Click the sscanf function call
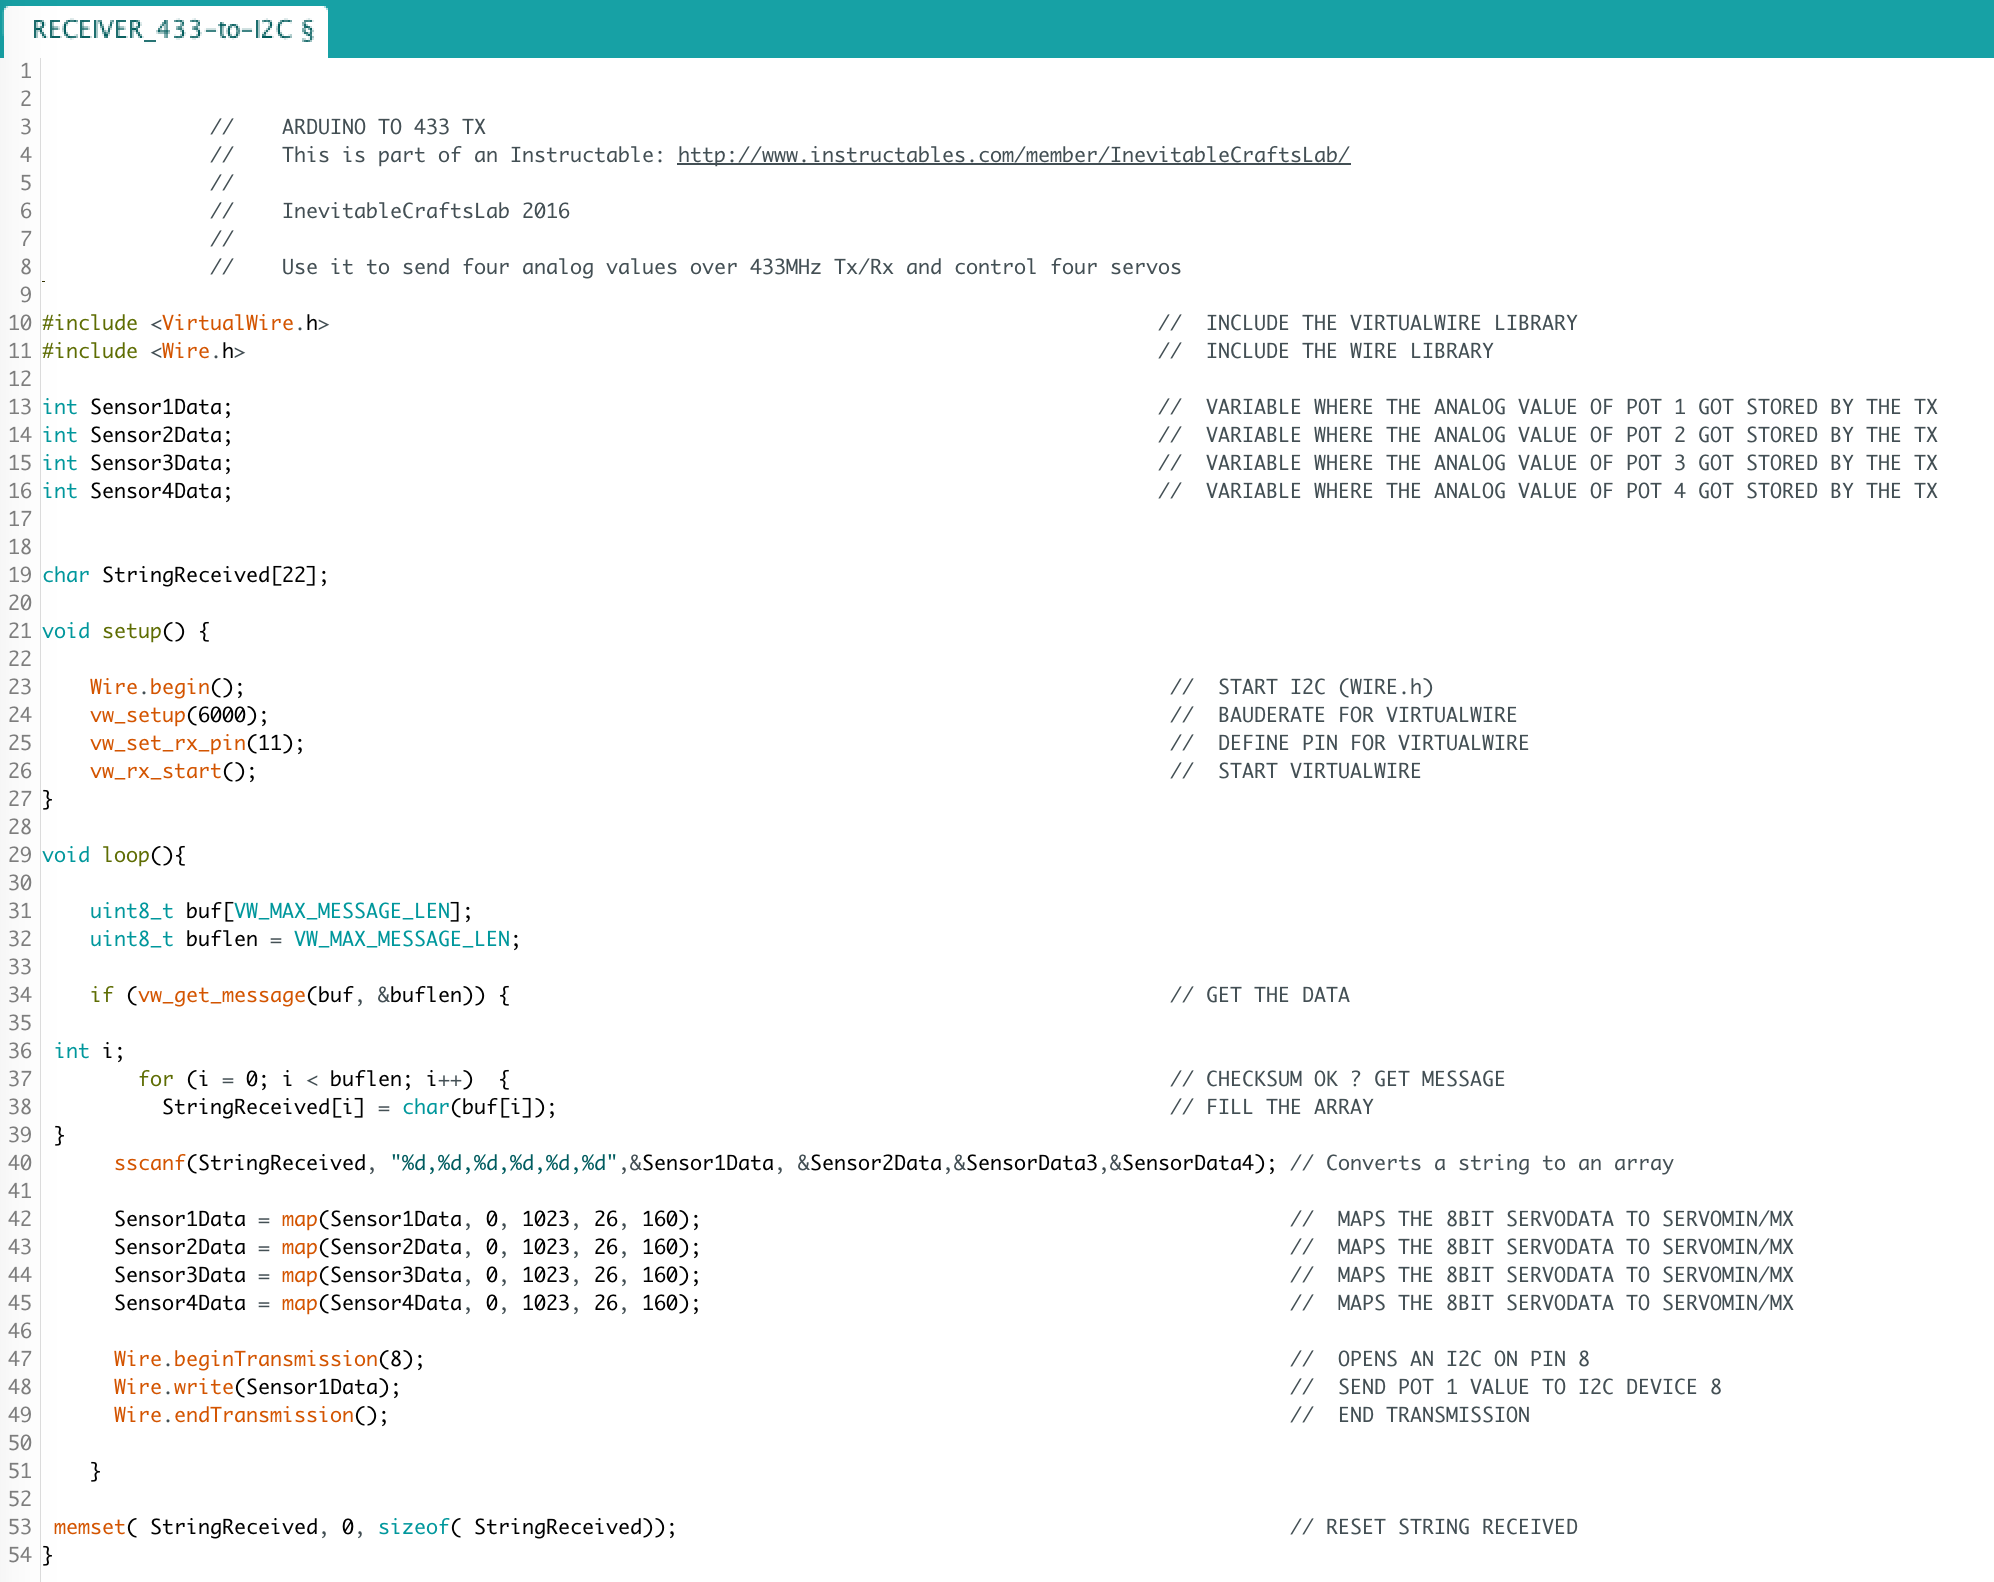This screenshot has height=1582, width=1994. click(148, 1162)
